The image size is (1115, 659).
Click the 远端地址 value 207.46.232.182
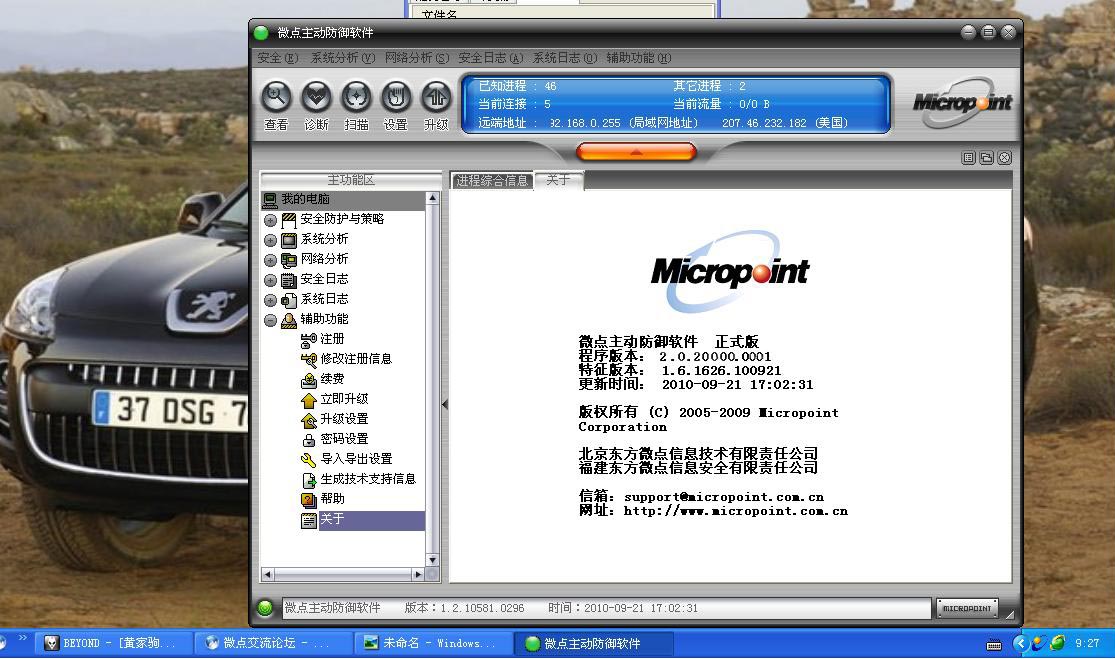tap(764, 123)
